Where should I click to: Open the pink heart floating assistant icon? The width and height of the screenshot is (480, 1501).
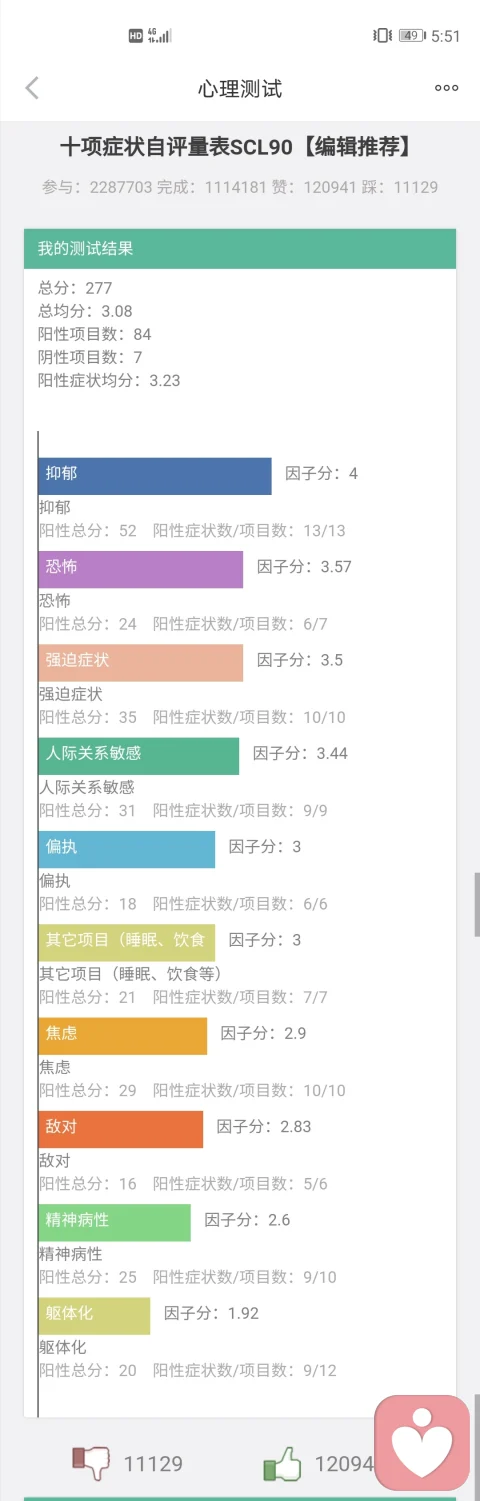pyautogui.click(x=422, y=1443)
